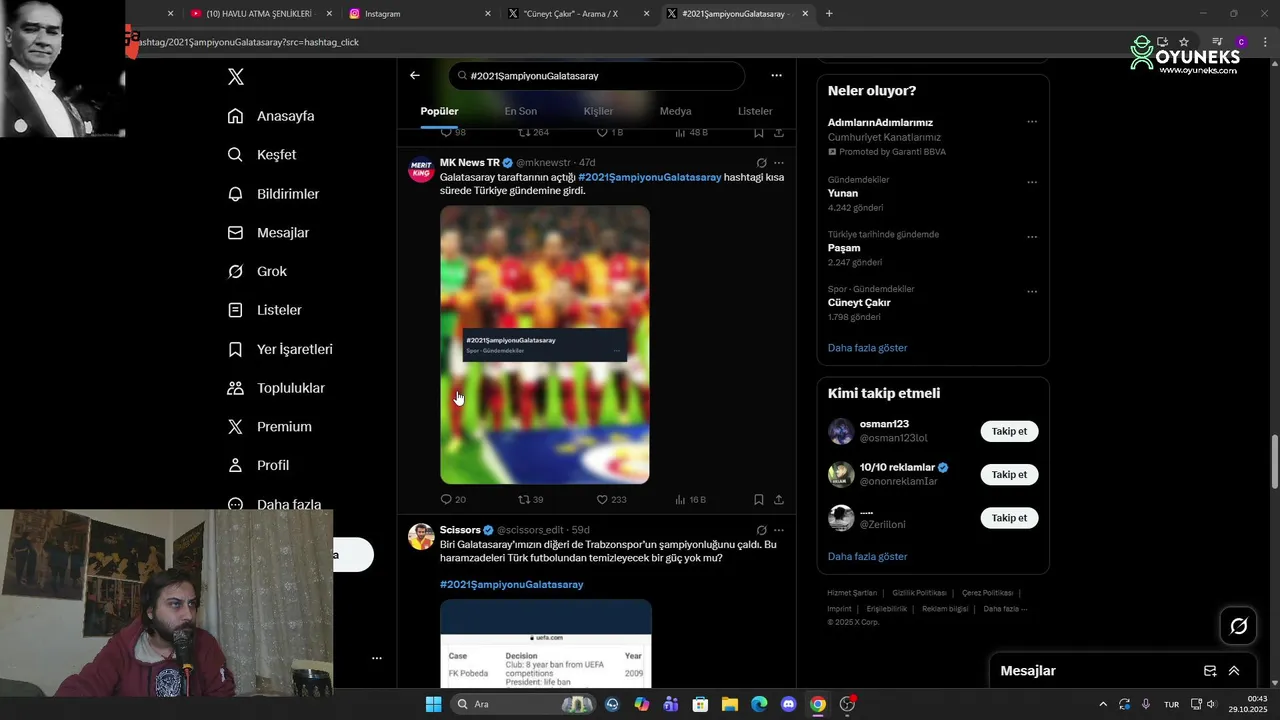The width and height of the screenshot is (1280, 720).
Task: Open a new browser tab
Action: point(829,14)
